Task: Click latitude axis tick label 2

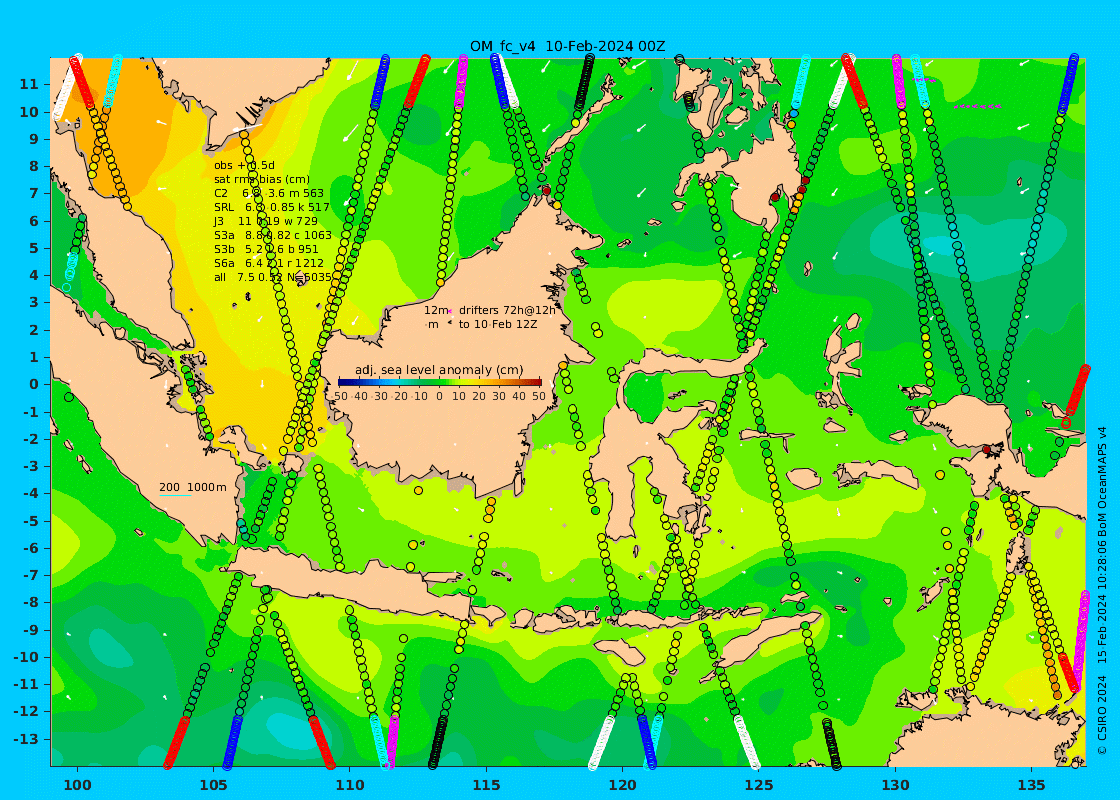Action: pyautogui.click(x=33, y=329)
